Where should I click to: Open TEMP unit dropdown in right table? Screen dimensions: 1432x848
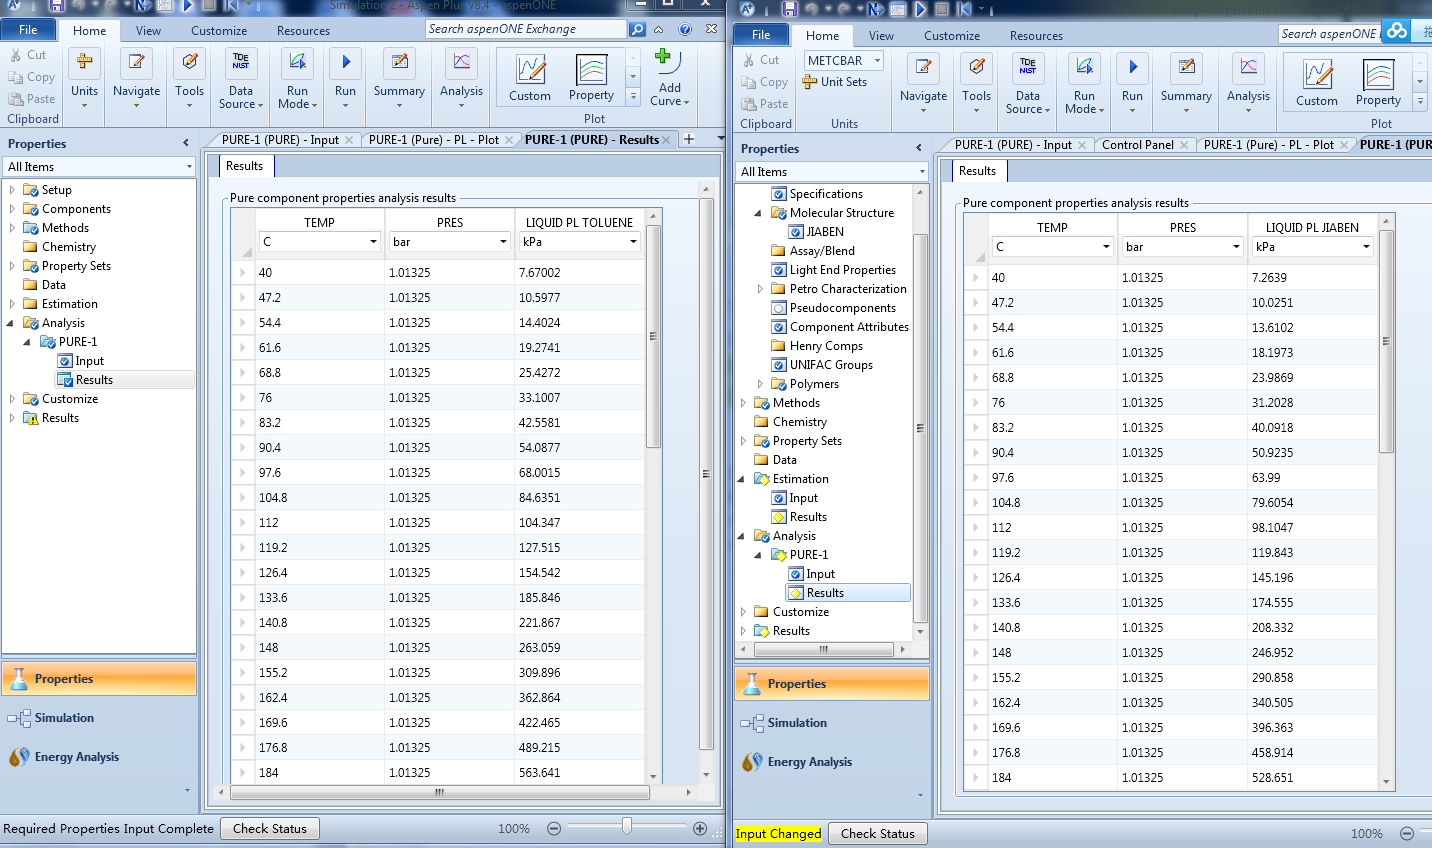[x=1106, y=247]
